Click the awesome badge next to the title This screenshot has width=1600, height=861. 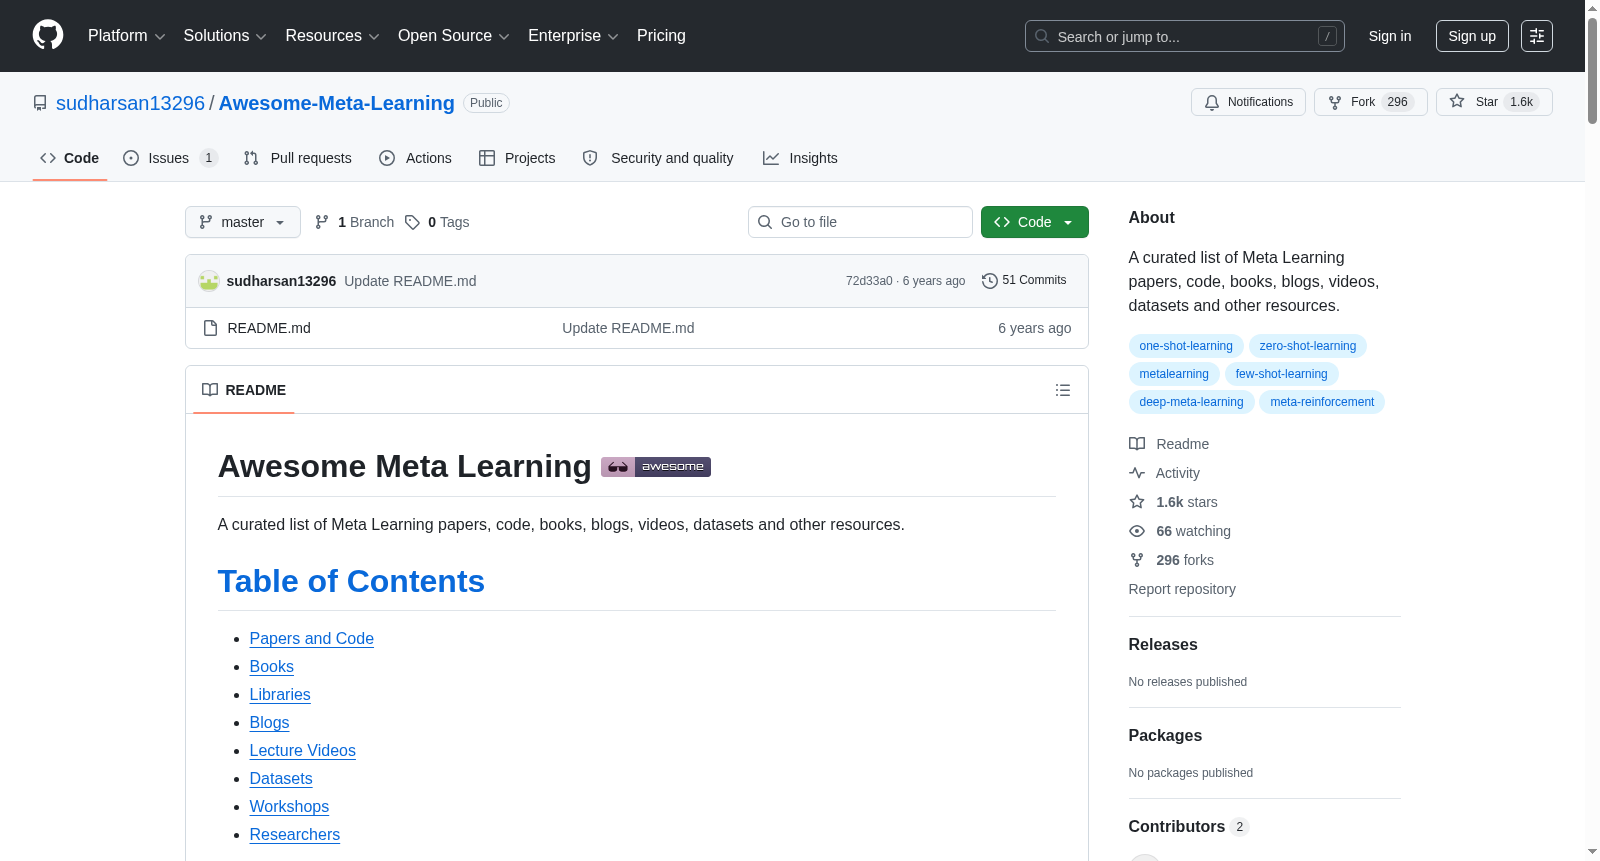click(x=656, y=467)
